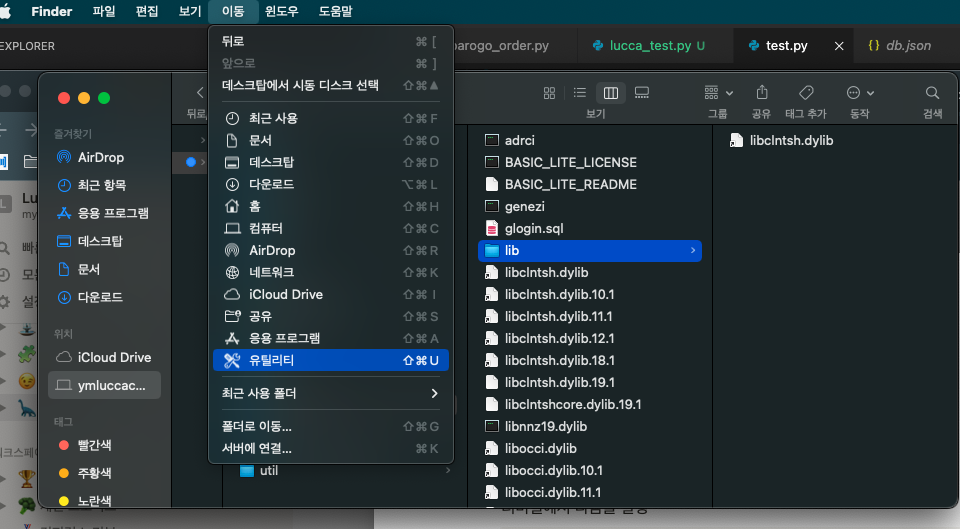Switch Finder to gallery view
Screen dimensions: 960x529
[642, 92]
